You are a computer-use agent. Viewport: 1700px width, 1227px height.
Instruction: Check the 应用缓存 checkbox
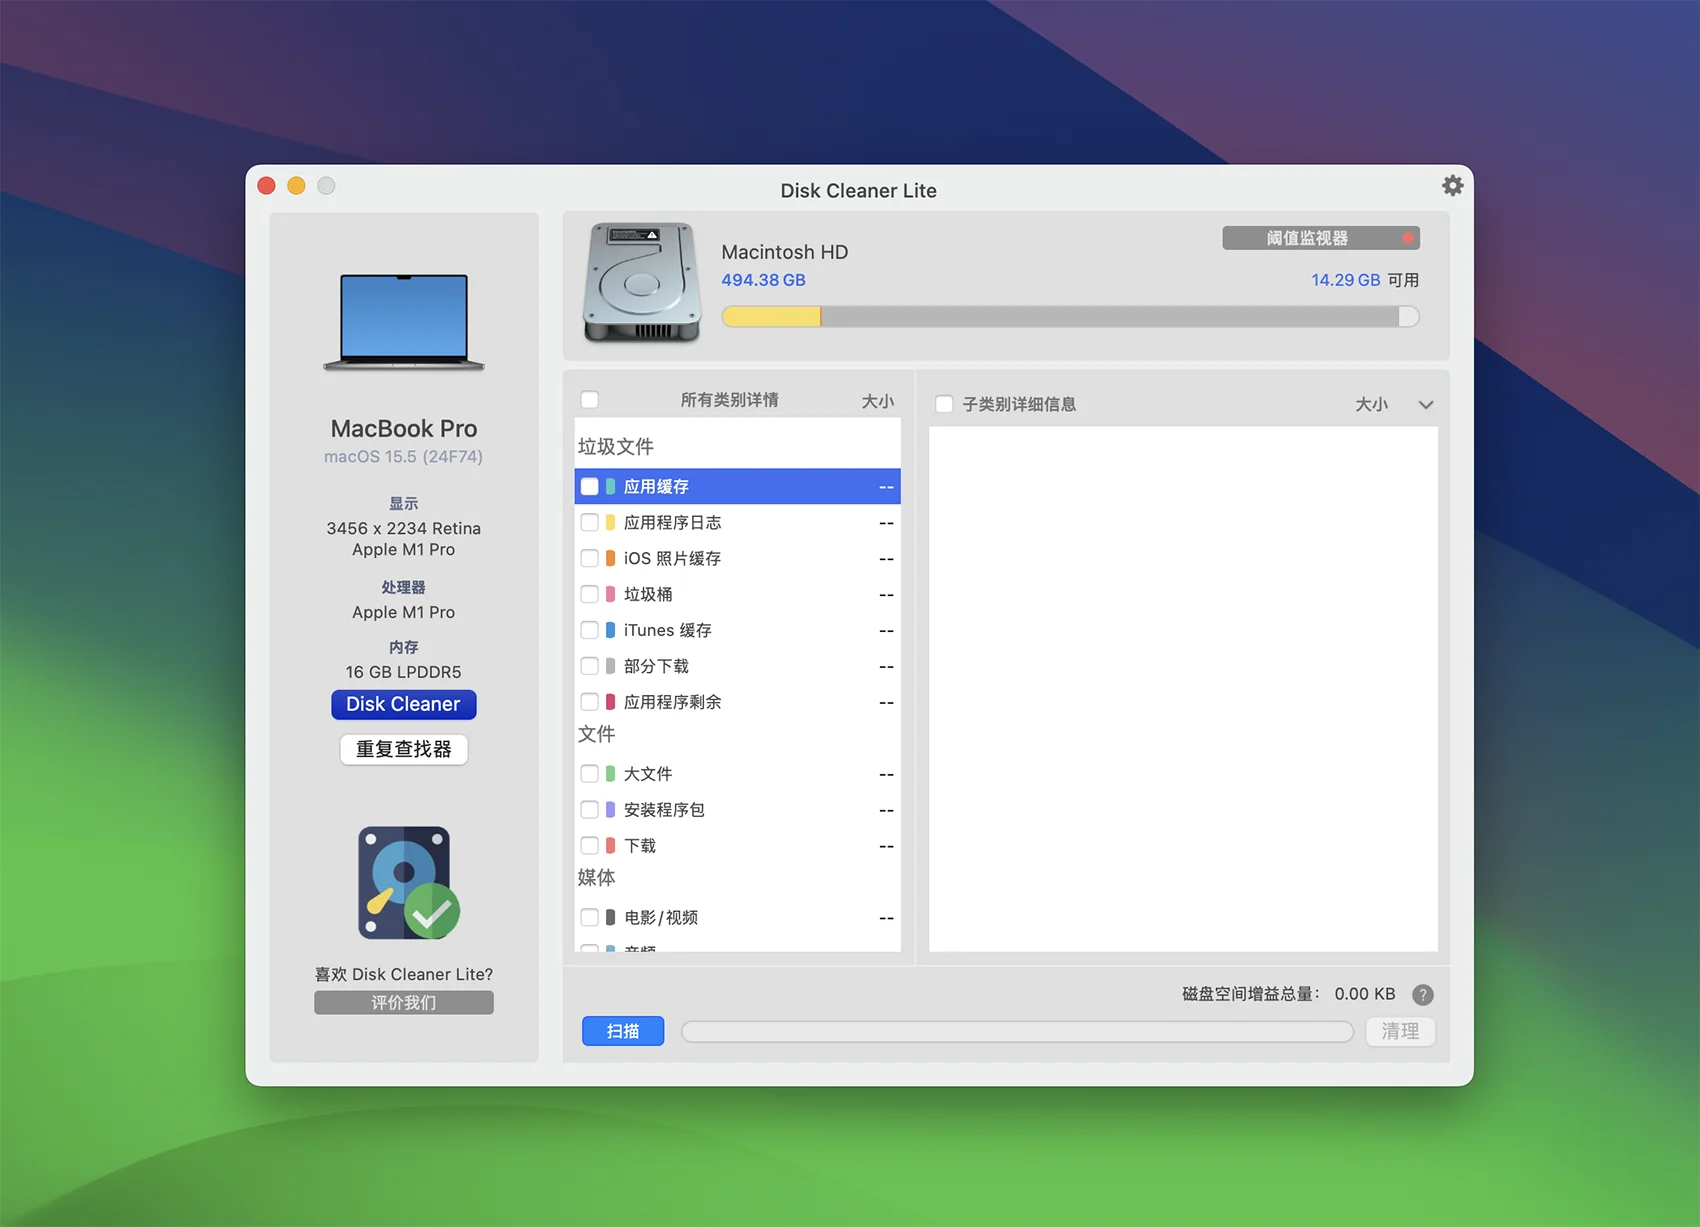click(590, 486)
